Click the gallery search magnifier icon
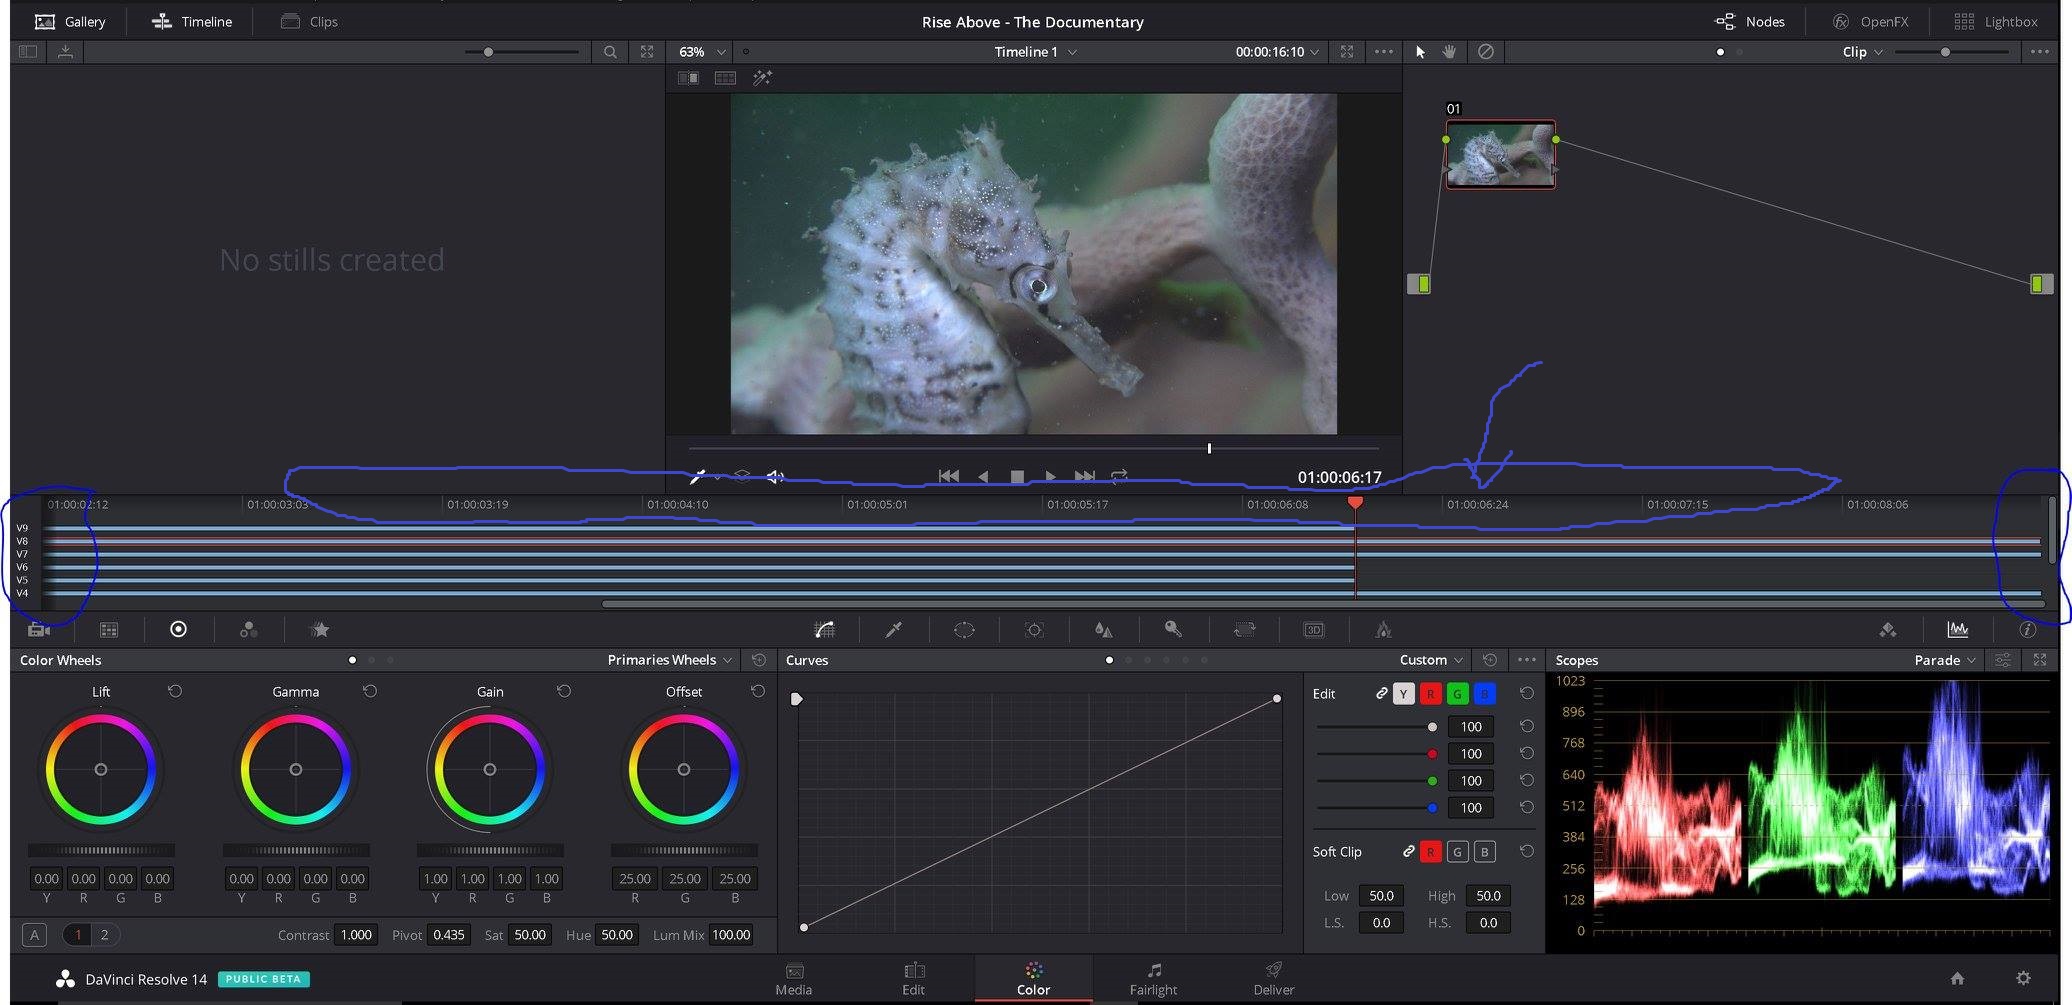This screenshot has height=1005, width=2072. (610, 51)
